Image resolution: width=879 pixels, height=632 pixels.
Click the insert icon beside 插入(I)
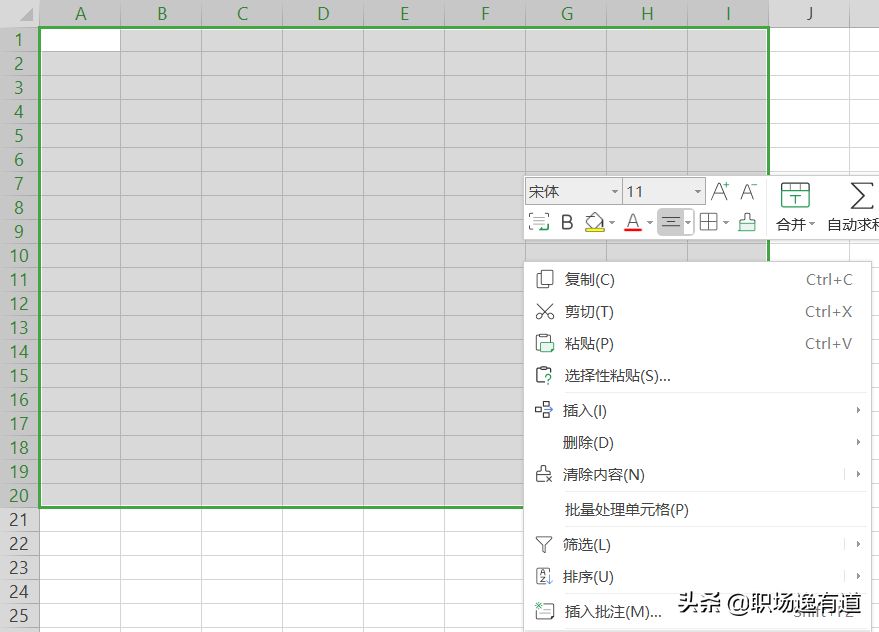544,410
